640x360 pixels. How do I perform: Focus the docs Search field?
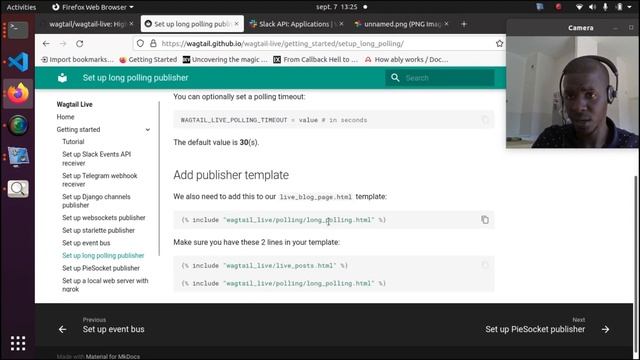click(x=440, y=78)
